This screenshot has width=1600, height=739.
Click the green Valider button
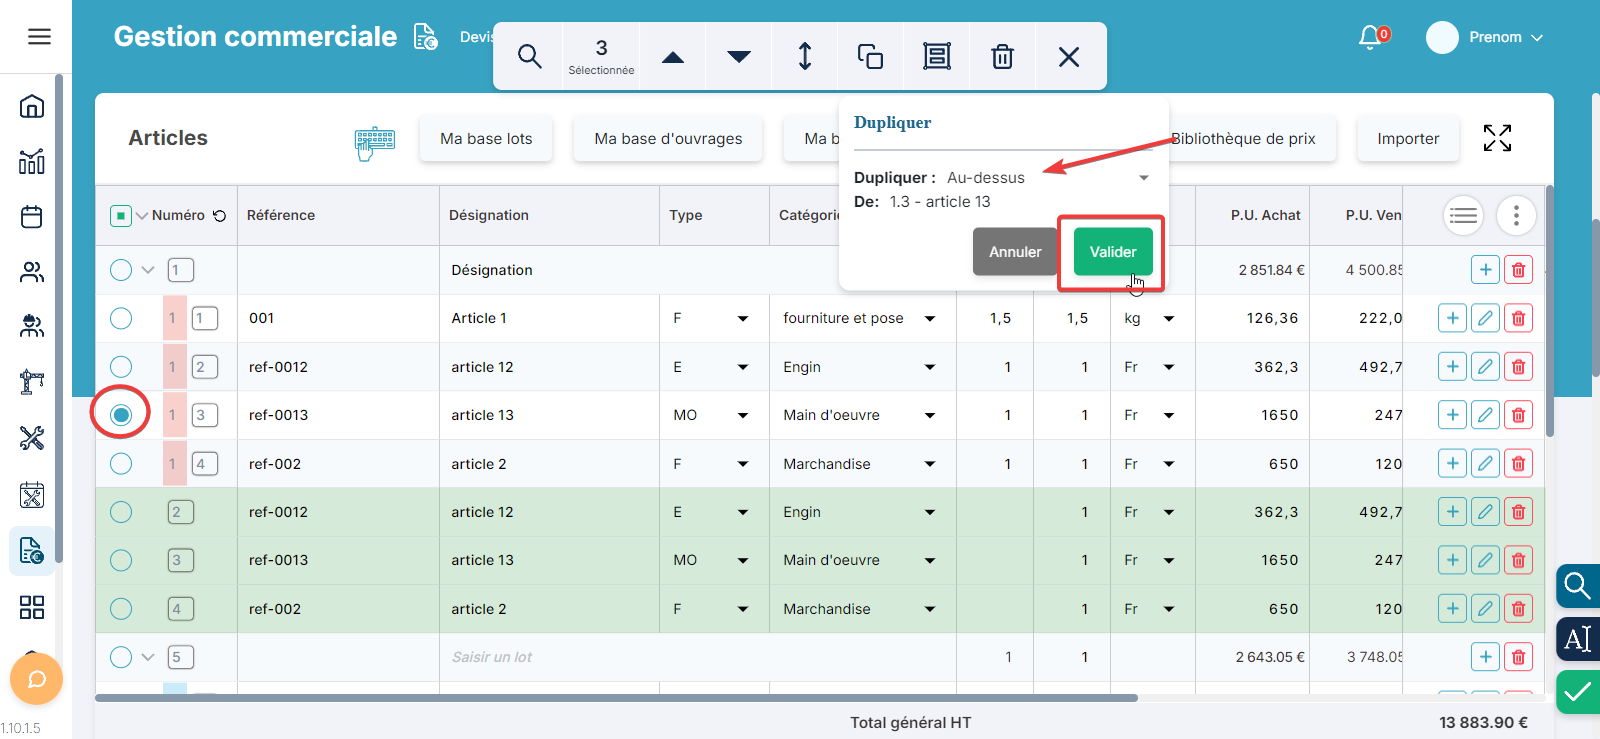click(x=1112, y=252)
